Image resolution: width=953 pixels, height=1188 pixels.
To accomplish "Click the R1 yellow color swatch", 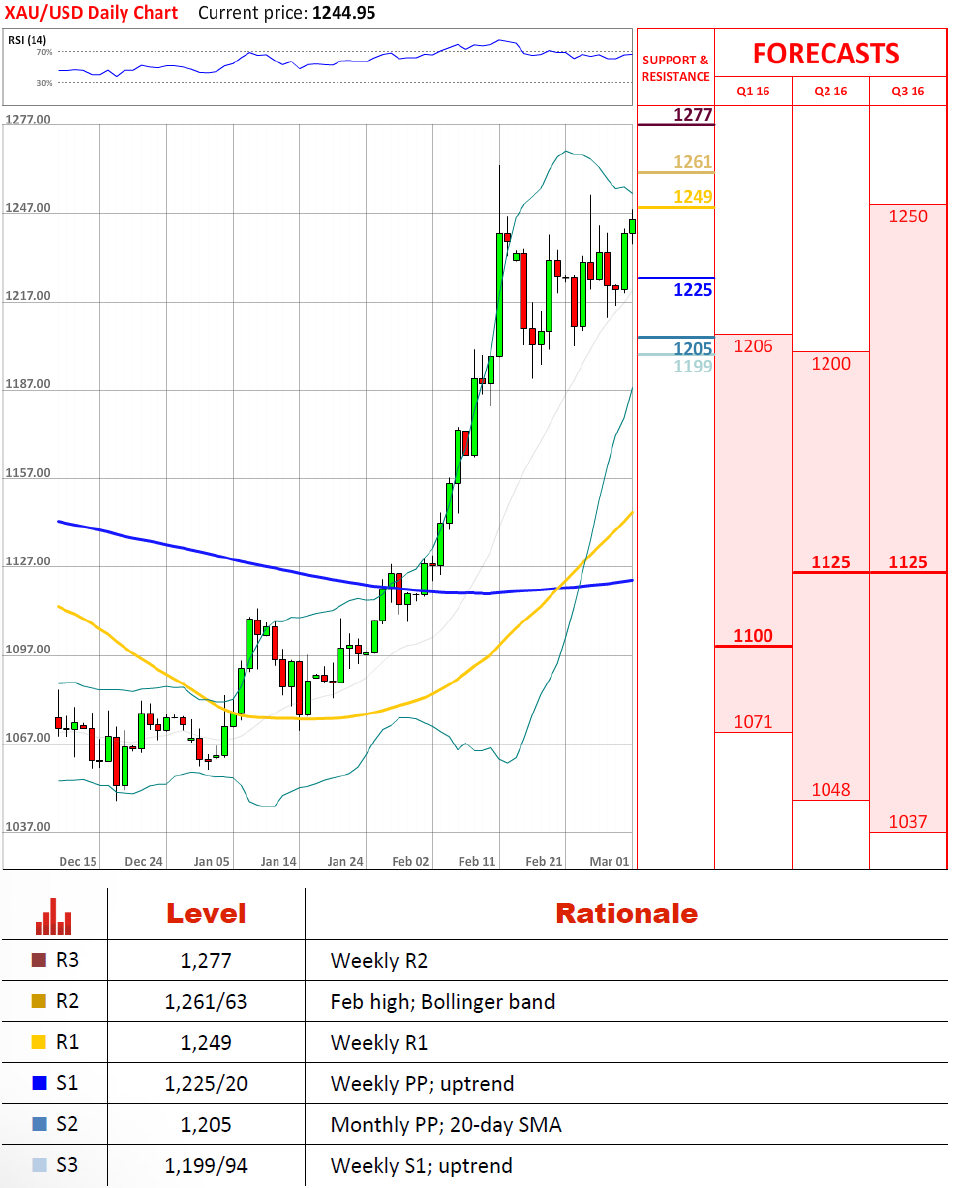I will tap(39, 1043).
